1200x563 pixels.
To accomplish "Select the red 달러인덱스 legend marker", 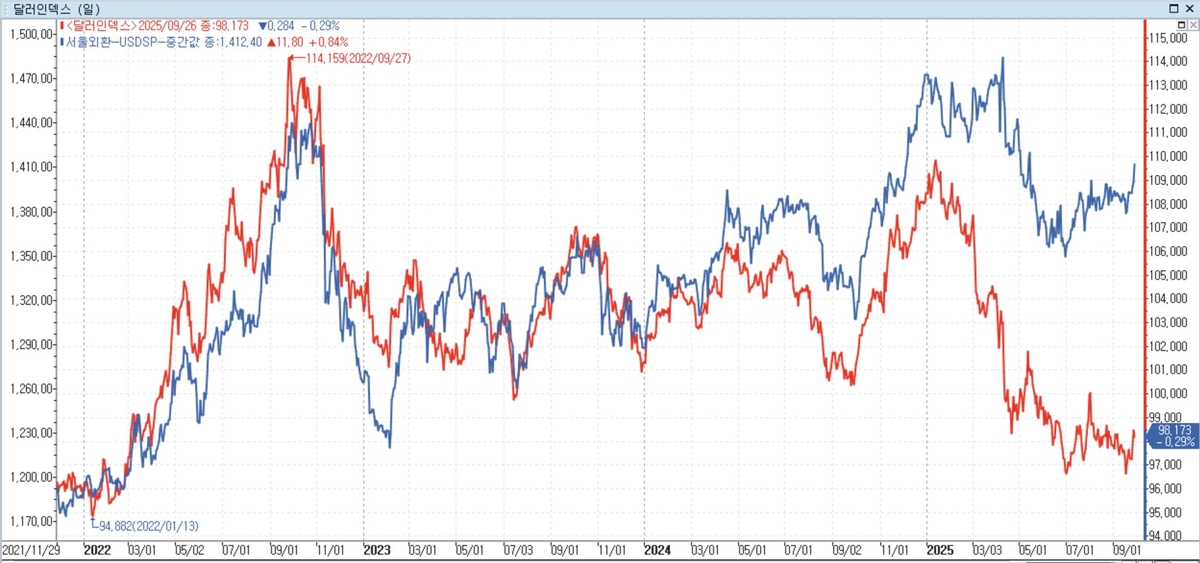I will (x=61, y=27).
